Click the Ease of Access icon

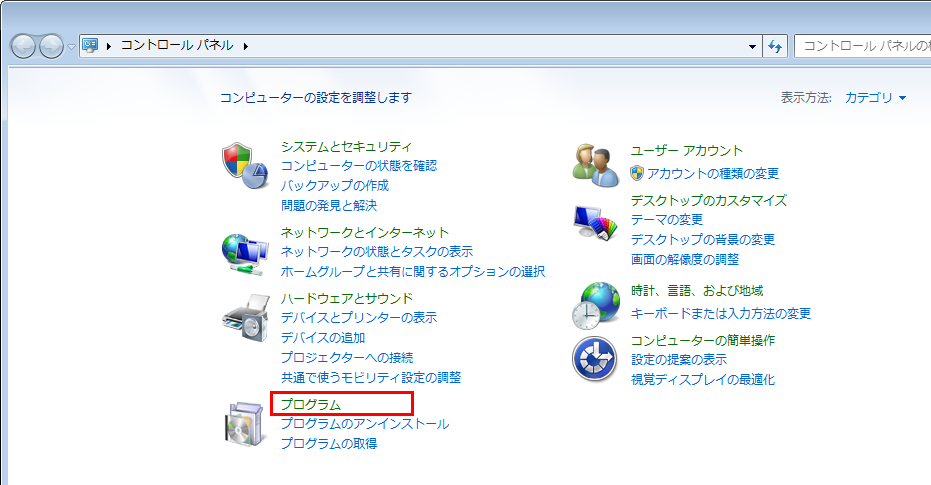click(595, 360)
